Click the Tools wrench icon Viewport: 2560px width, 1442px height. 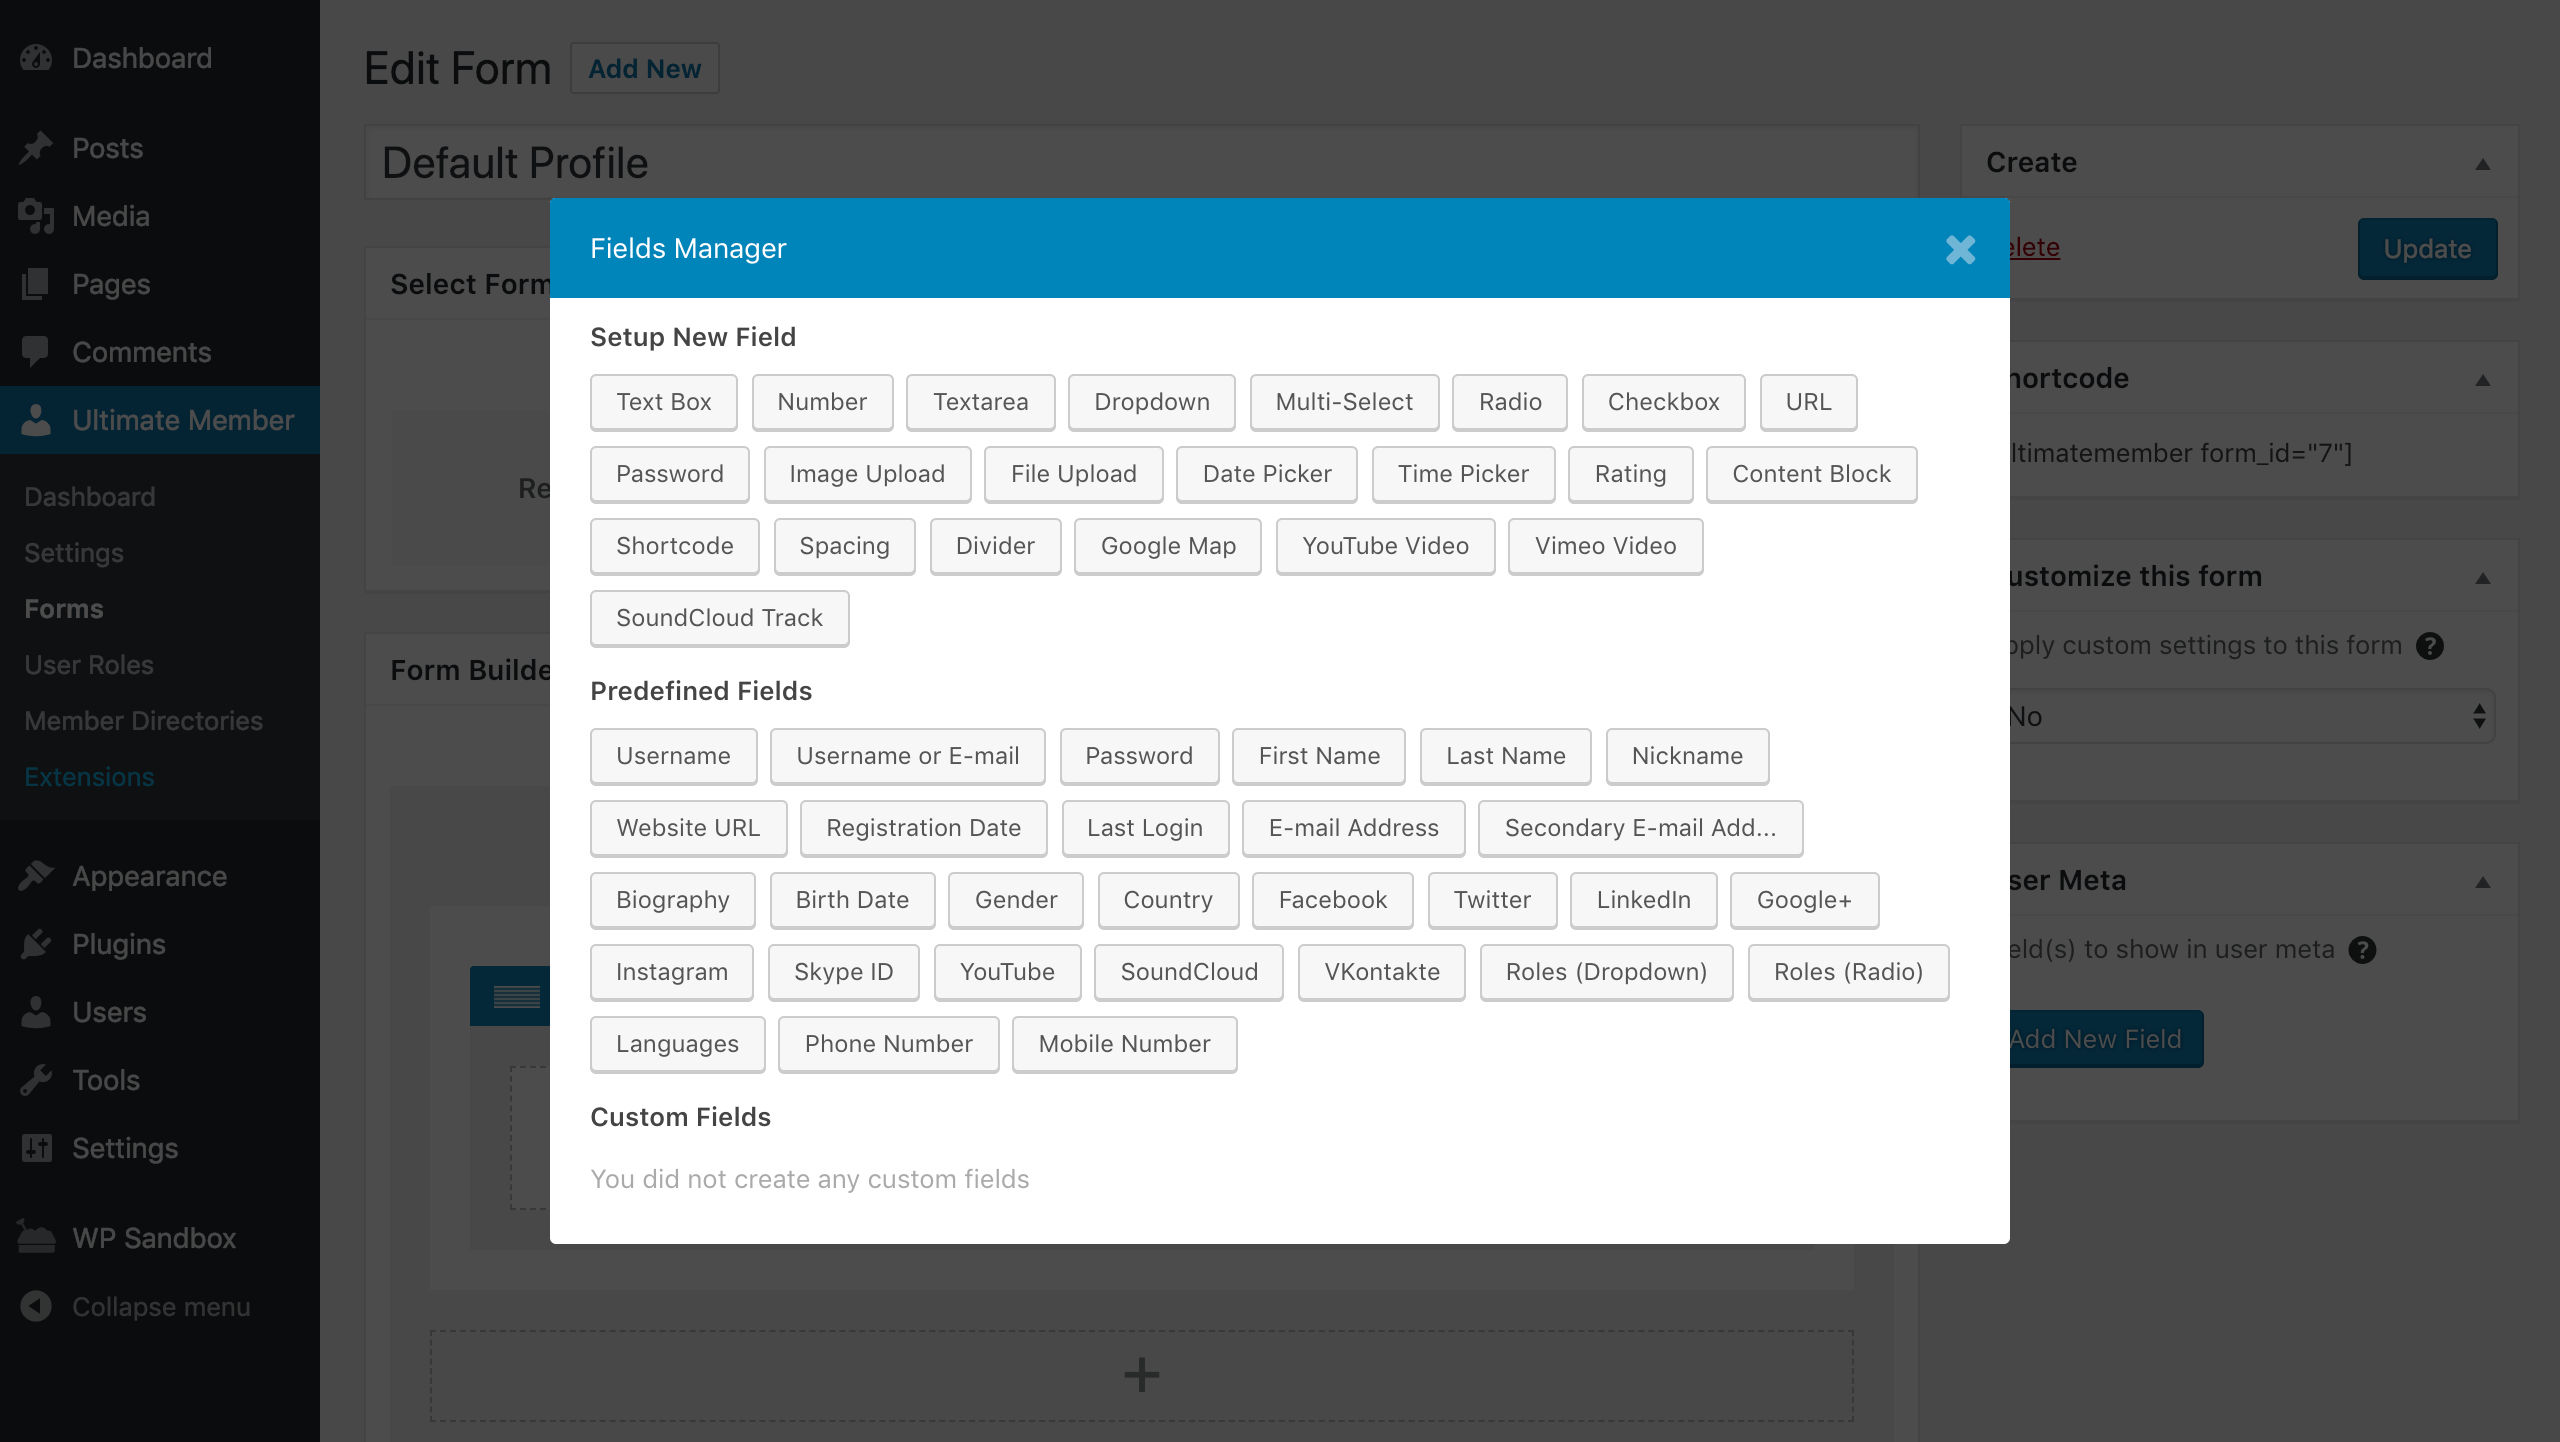pyautogui.click(x=36, y=1080)
